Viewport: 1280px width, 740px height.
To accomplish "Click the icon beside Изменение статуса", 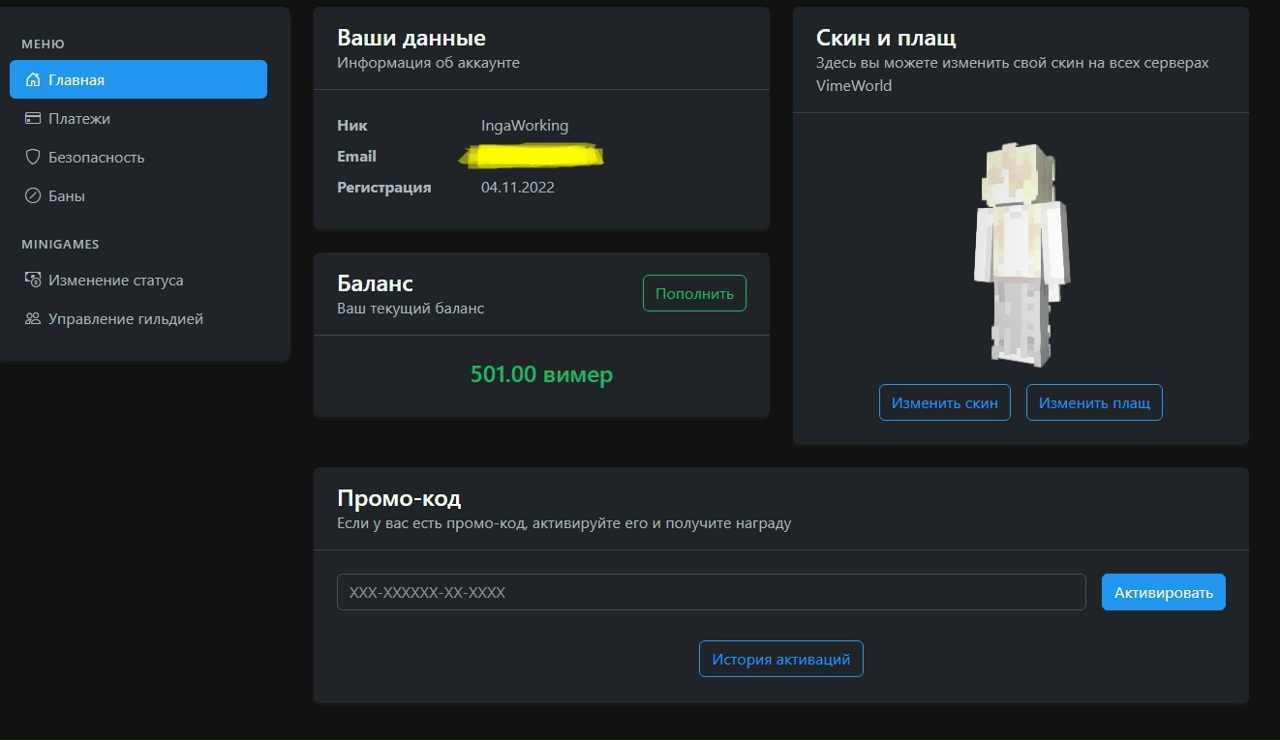I will pos(33,280).
